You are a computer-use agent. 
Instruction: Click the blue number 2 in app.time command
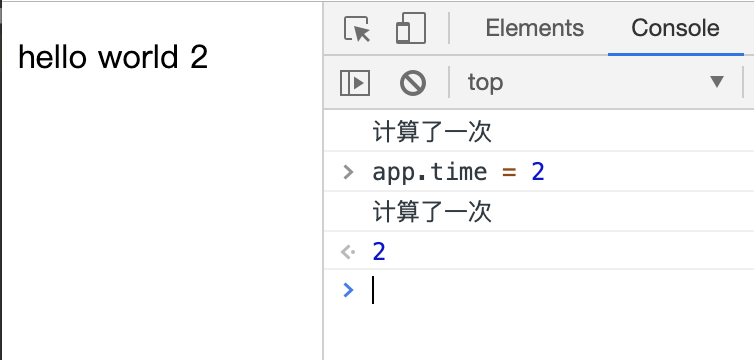point(538,172)
